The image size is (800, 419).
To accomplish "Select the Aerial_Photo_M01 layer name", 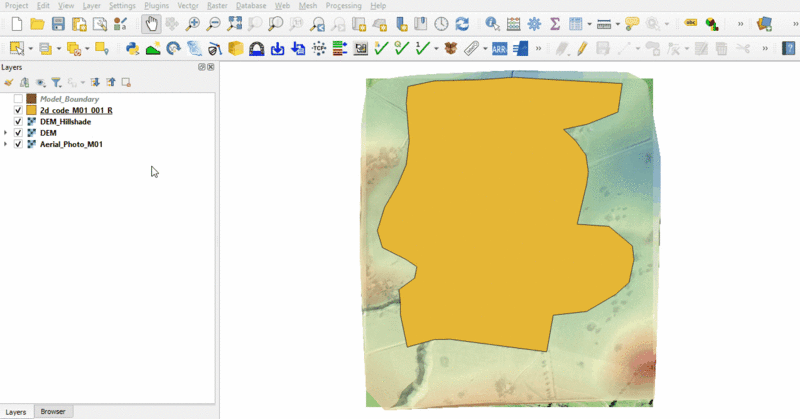I will tap(71, 145).
